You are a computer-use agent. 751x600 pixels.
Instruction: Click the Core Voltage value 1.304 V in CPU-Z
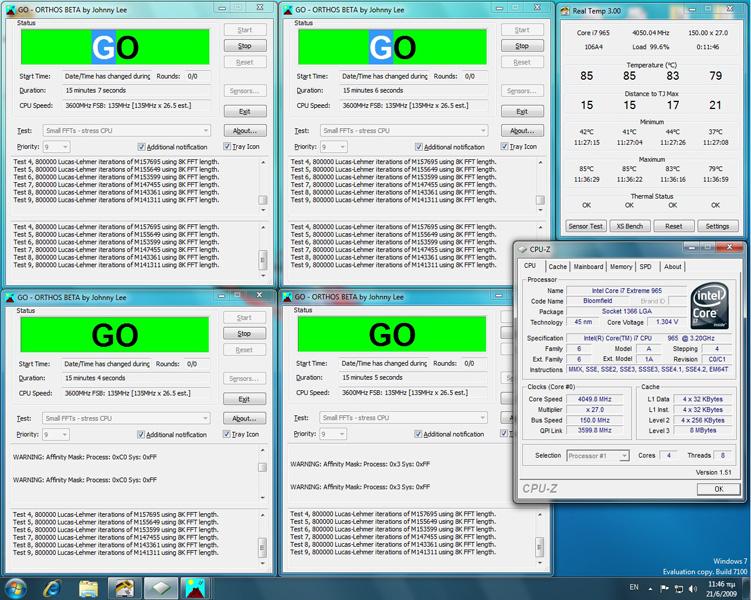click(x=667, y=322)
